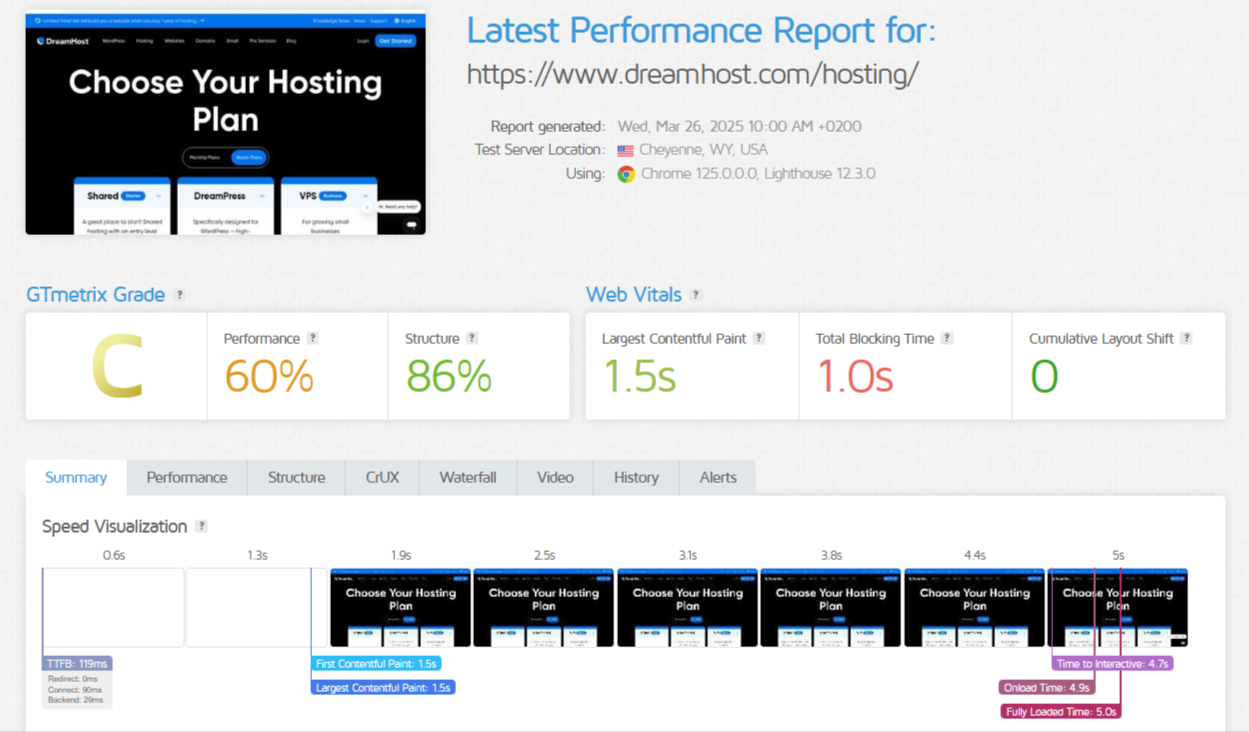Click the Backend: 29ms detail
The height and width of the screenshot is (732, 1249).
click(75, 701)
